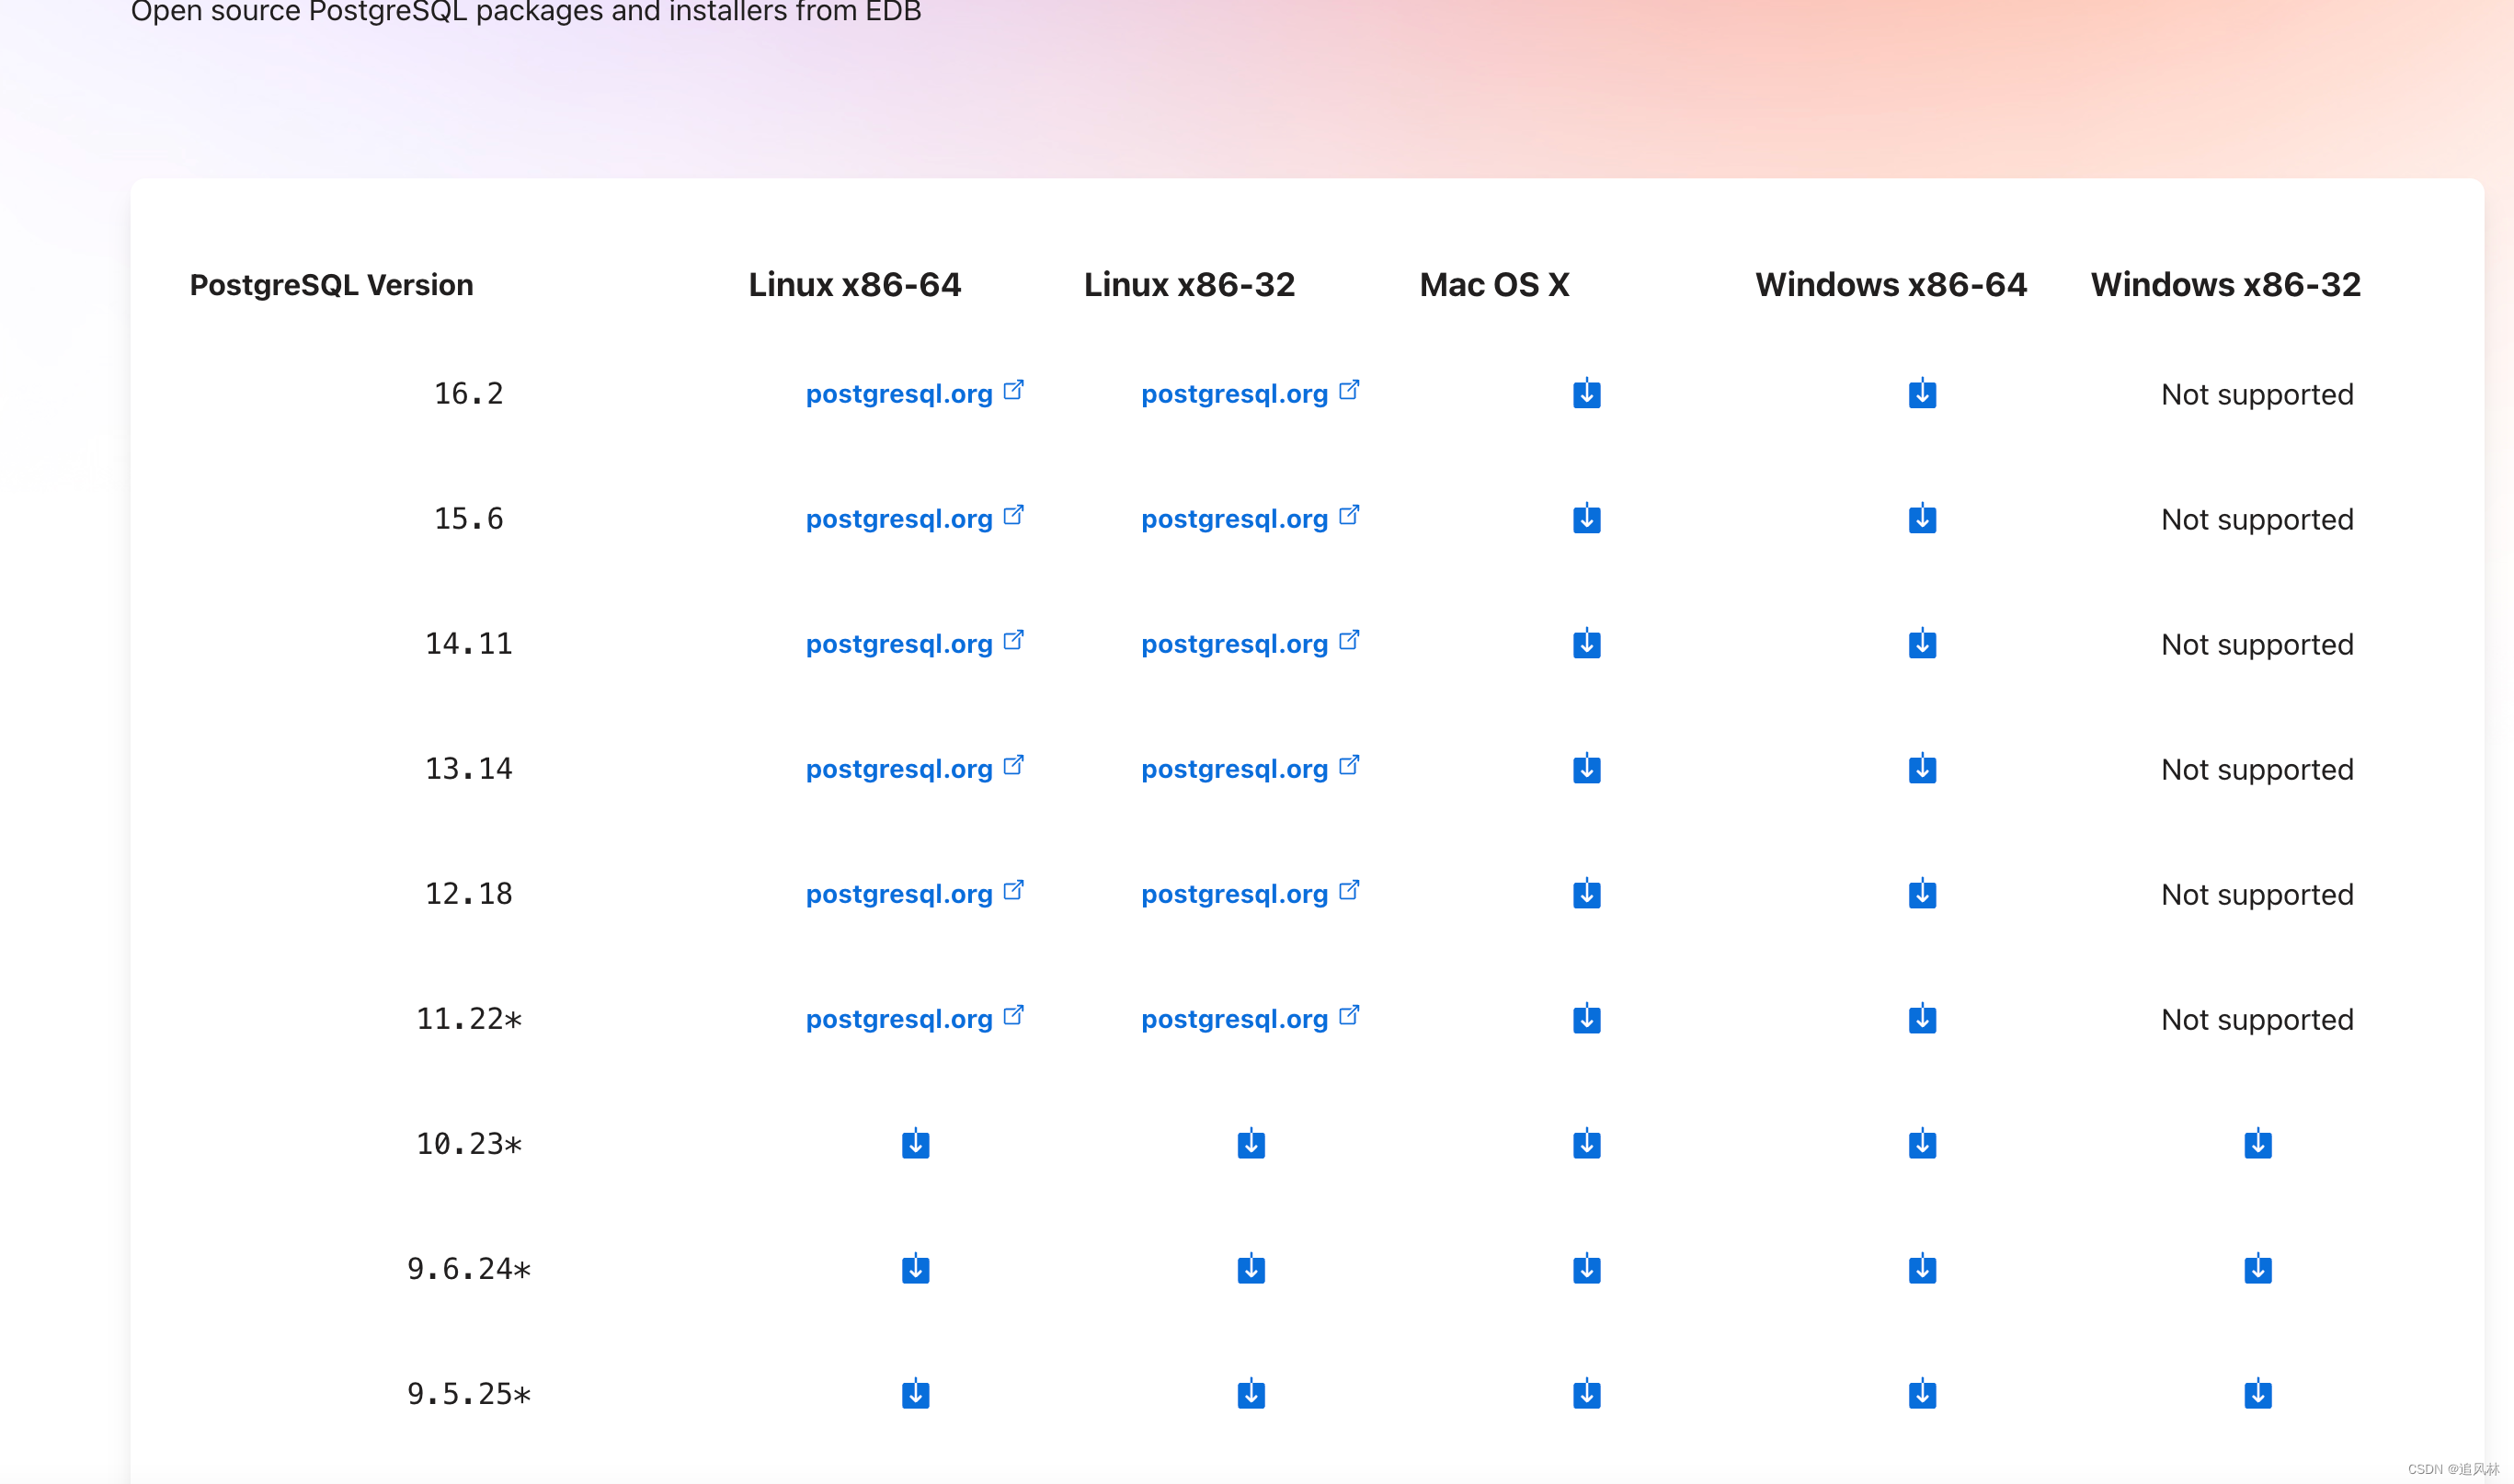
Task: Click the Mac OS X column header
Action: click(x=1494, y=285)
